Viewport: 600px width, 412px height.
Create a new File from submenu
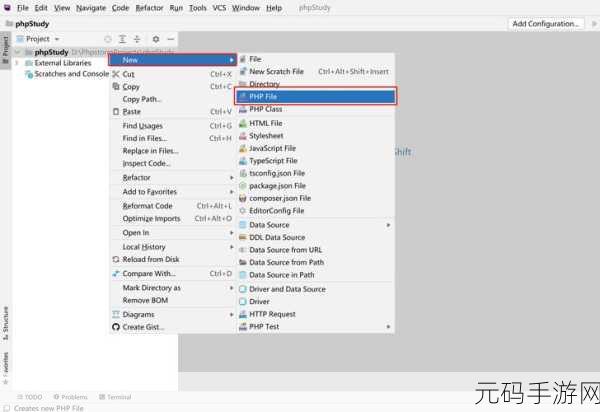click(x=316, y=59)
